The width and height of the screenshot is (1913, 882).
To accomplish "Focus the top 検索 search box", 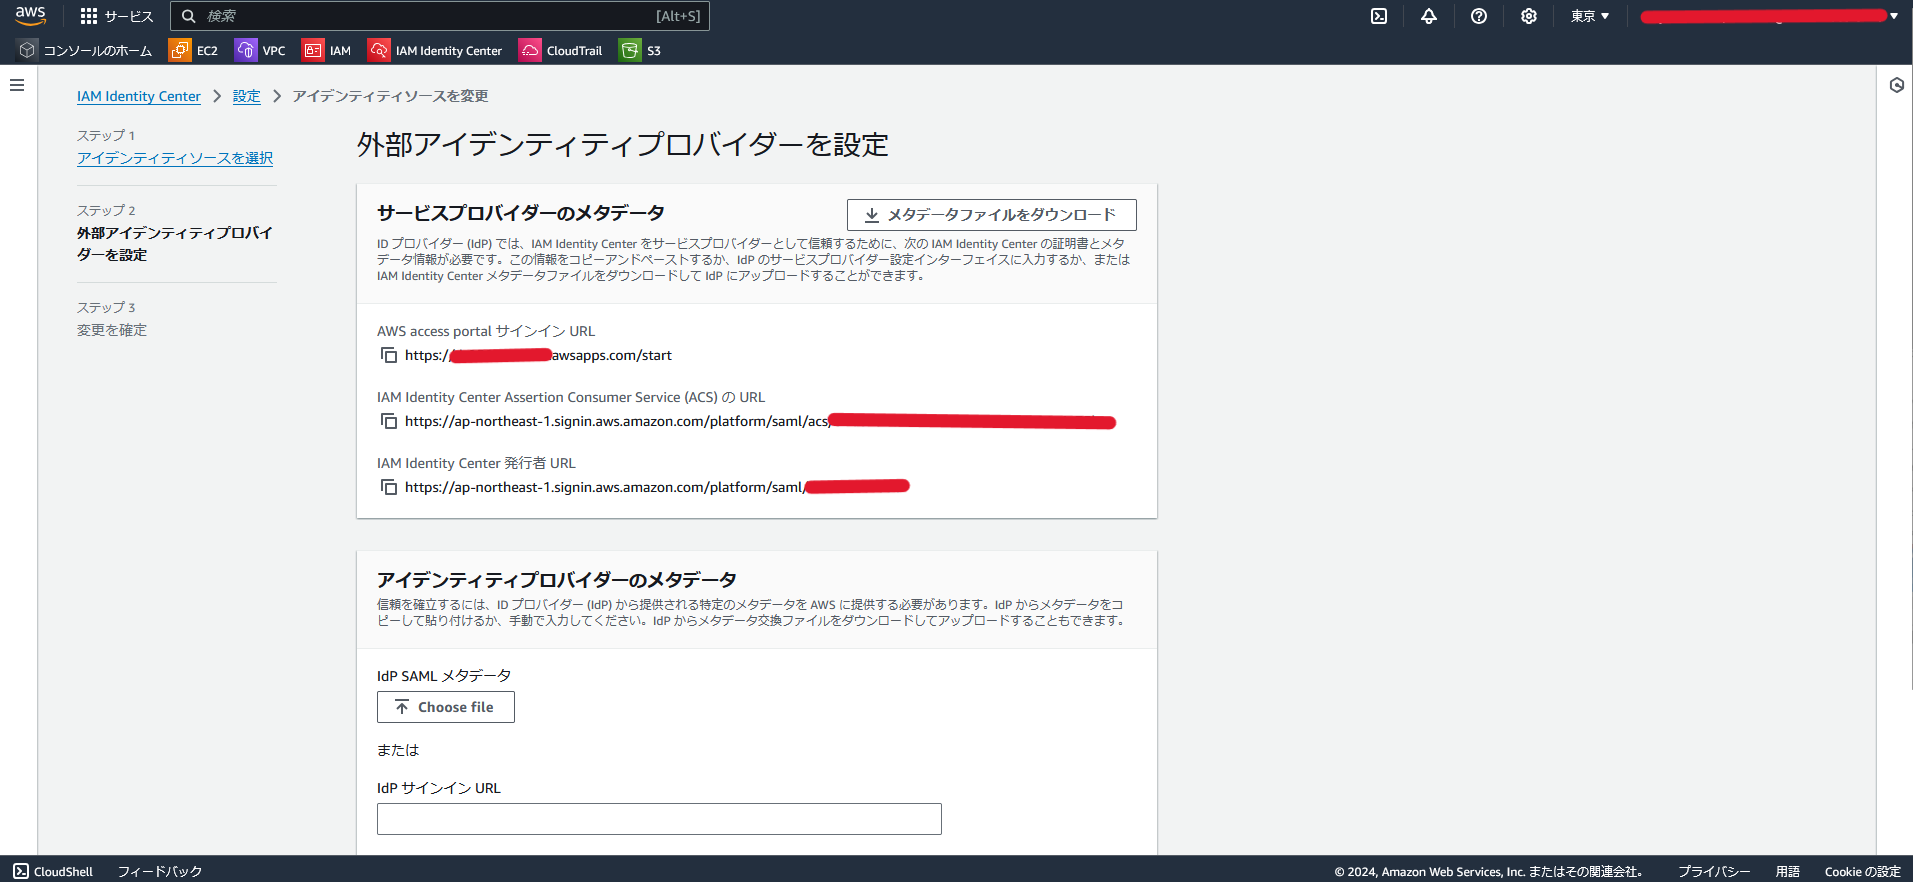I will pyautogui.click(x=440, y=16).
